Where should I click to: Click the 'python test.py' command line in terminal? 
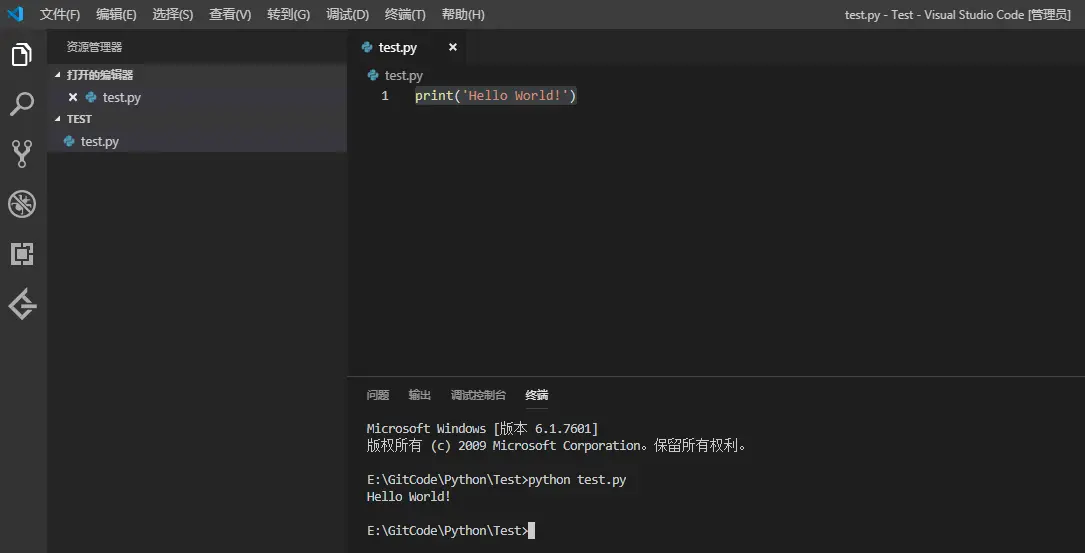[x=496, y=480]
